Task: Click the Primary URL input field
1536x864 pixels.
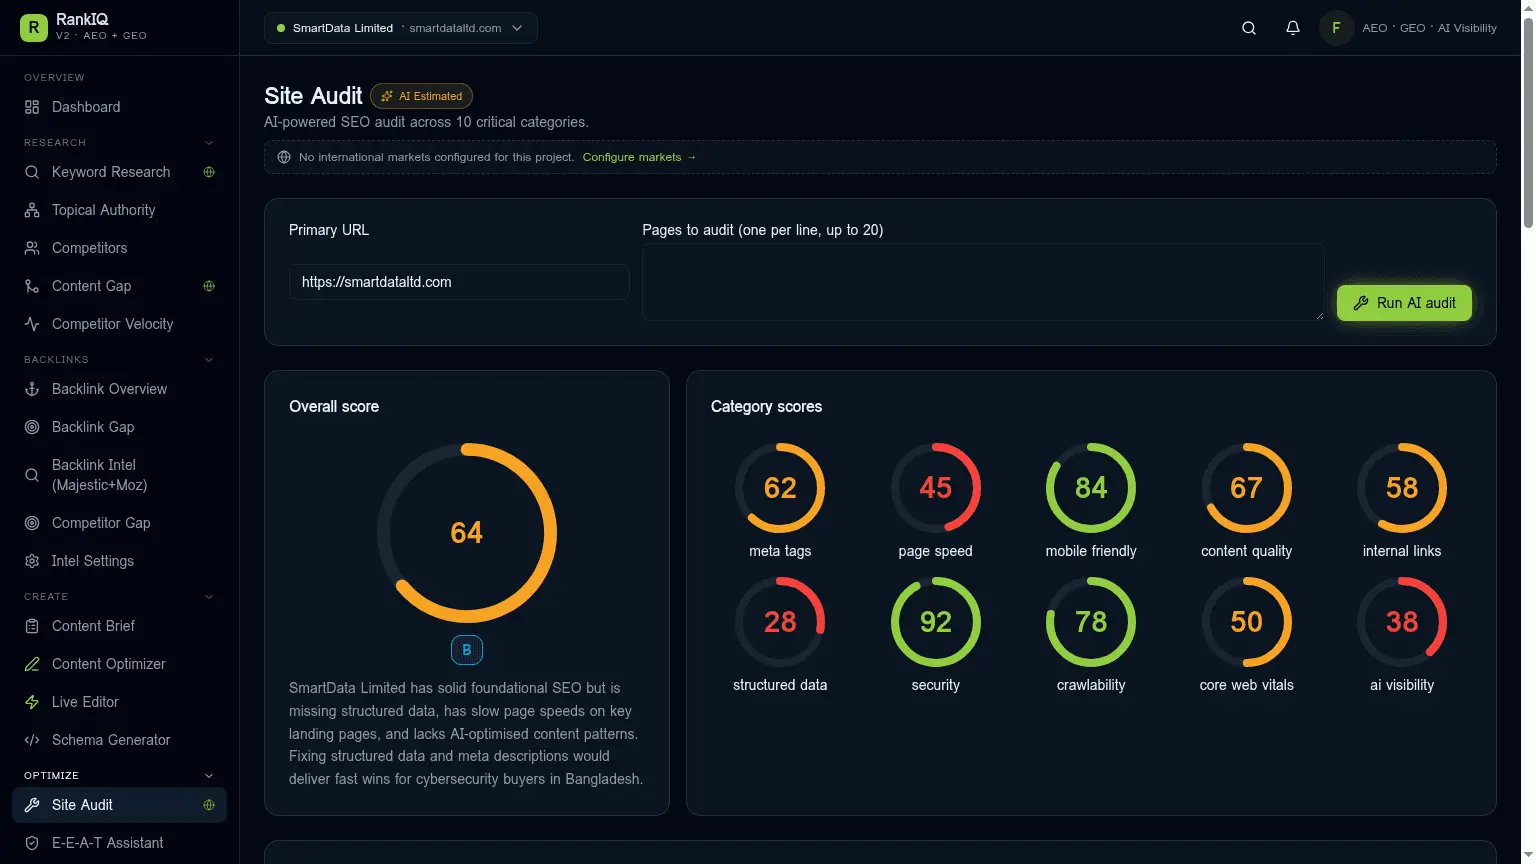Action: pyautogui.click(x=459, y=282)
